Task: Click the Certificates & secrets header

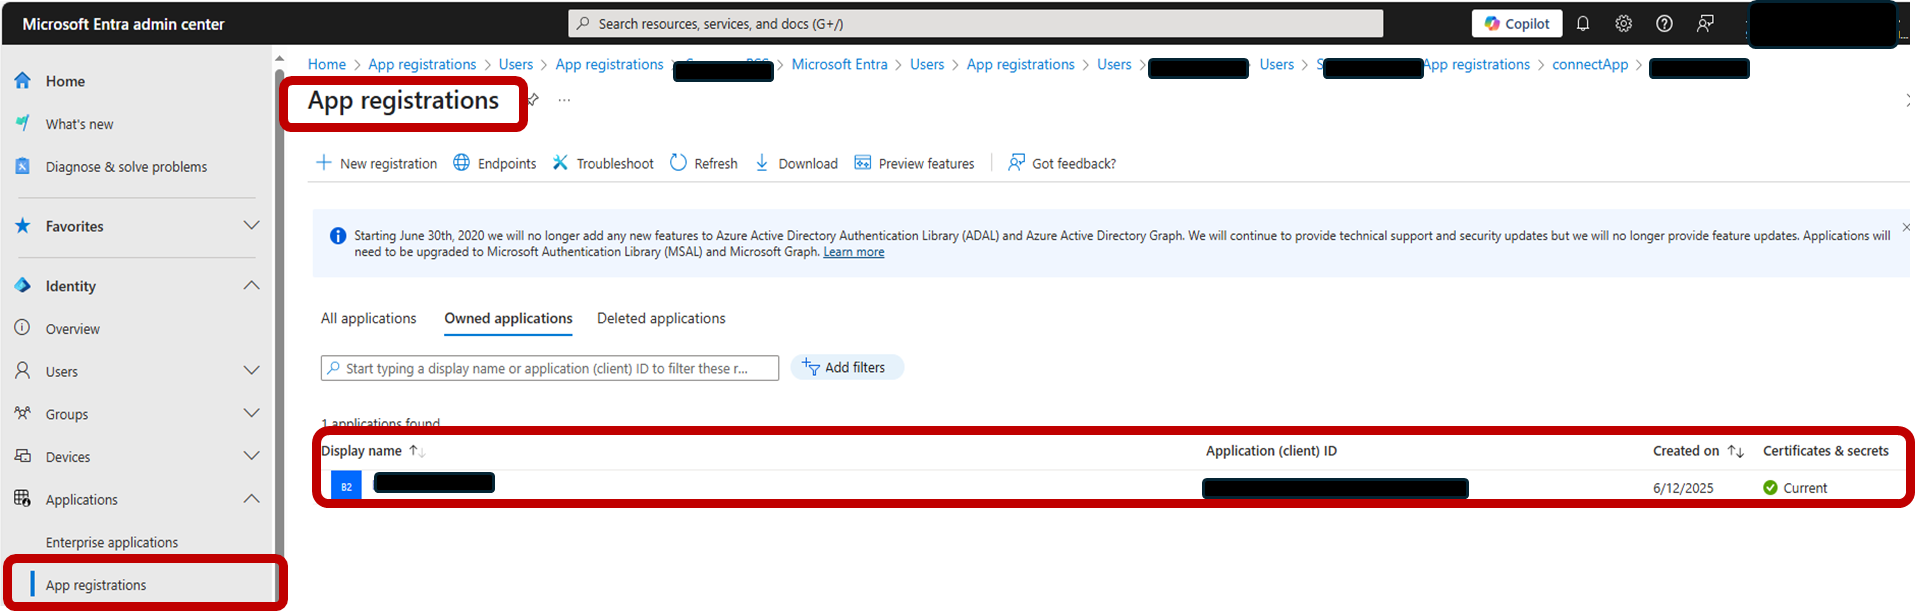Action: click(1826, 451)
